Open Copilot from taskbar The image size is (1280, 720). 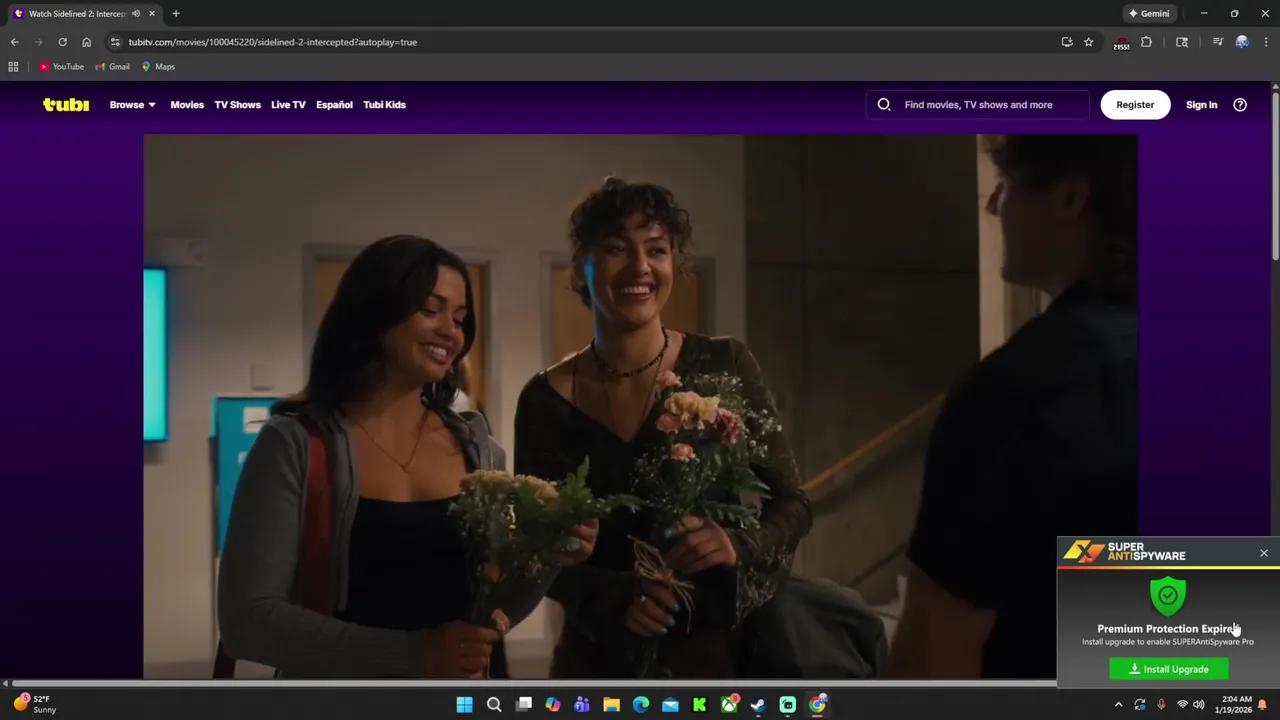[x=553, y=705]
